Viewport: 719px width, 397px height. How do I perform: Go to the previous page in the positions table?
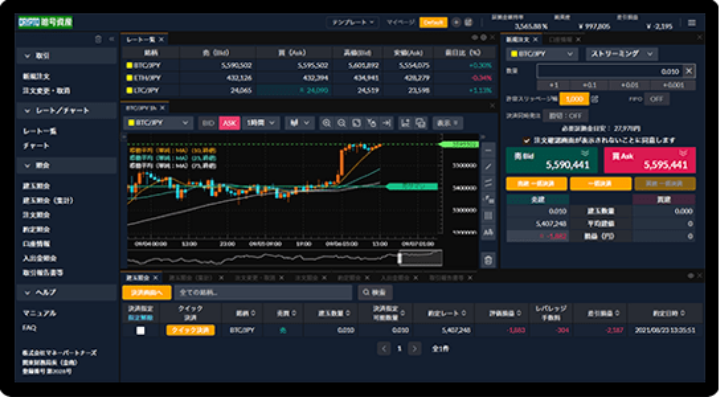click(384, 348)
